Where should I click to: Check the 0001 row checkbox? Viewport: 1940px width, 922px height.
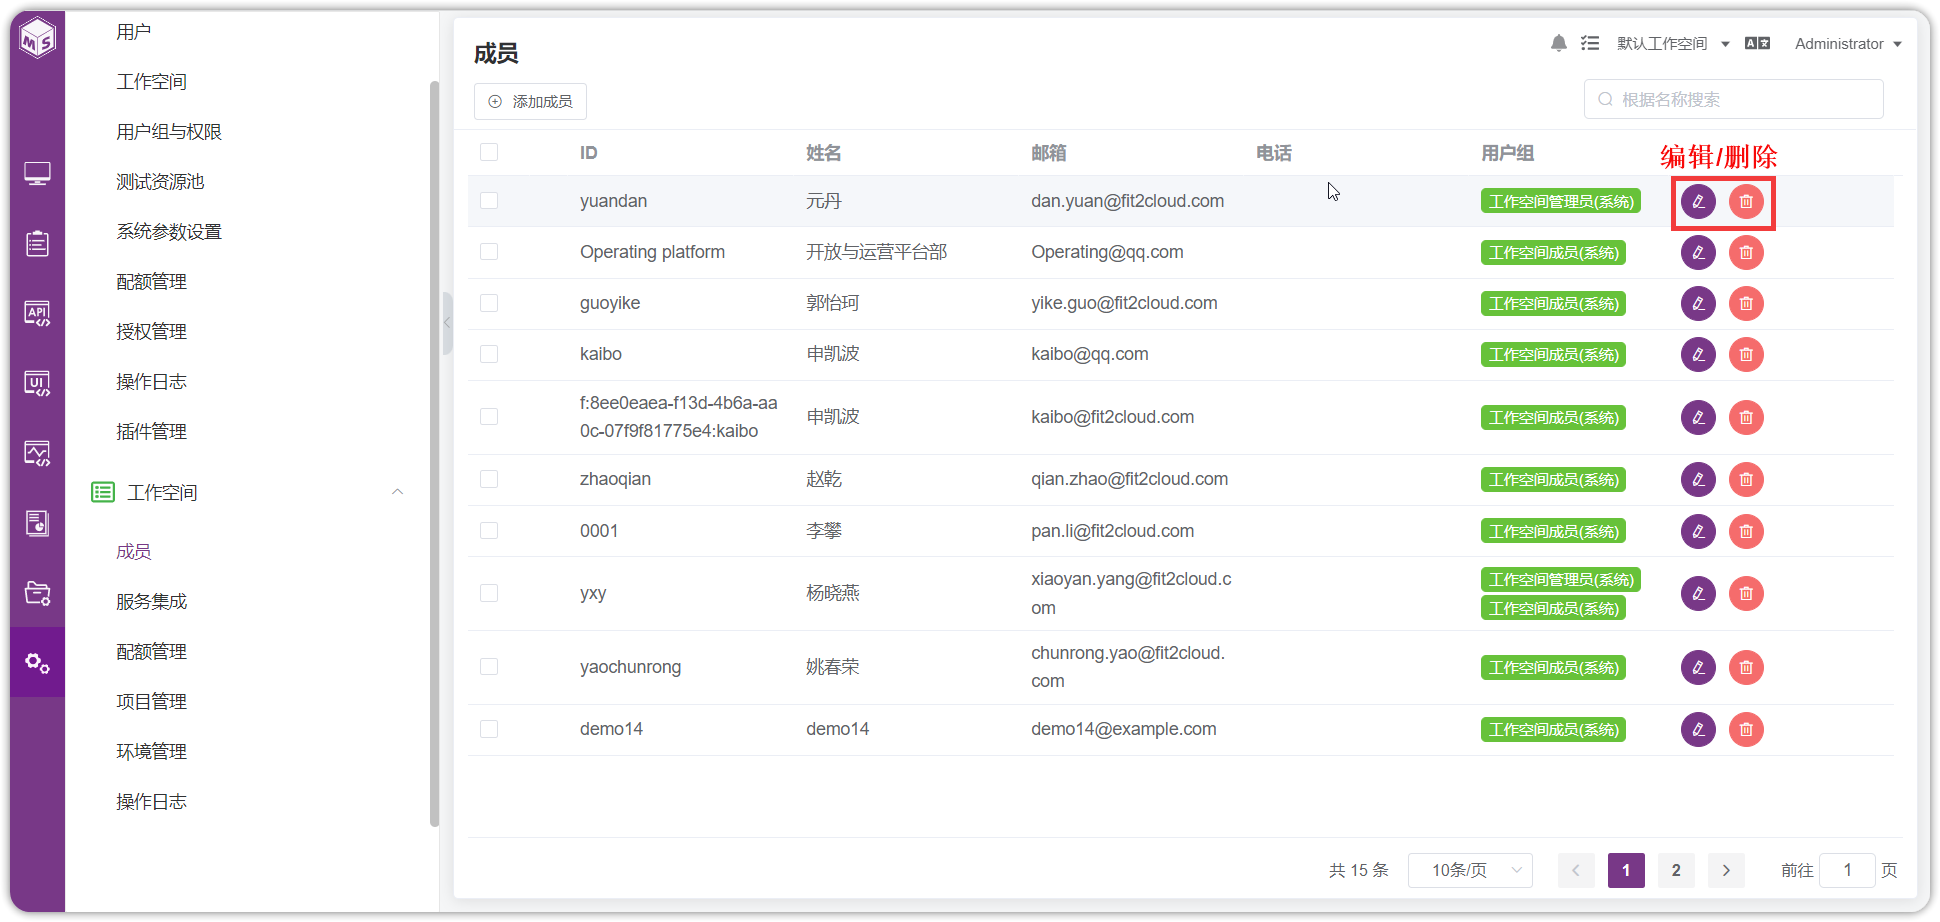[x=489, y=531]
